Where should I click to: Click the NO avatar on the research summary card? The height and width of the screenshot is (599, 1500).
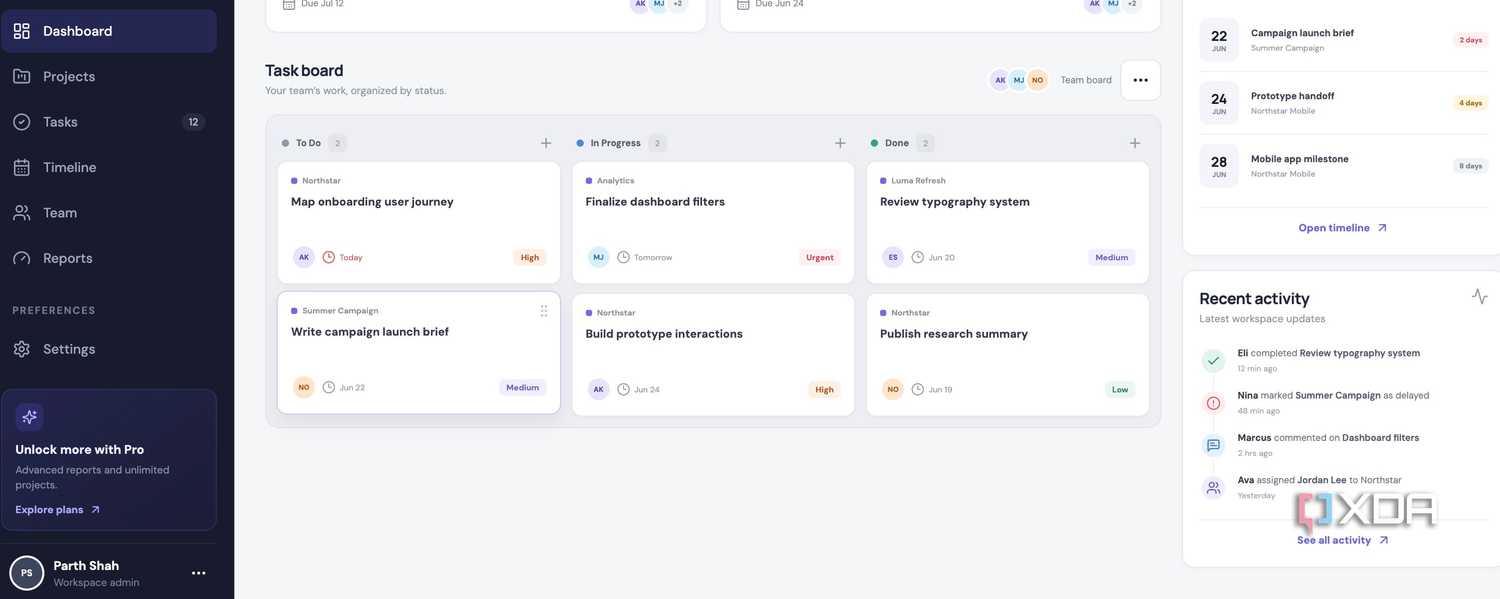pyautogui.click(x=893, y=389)
